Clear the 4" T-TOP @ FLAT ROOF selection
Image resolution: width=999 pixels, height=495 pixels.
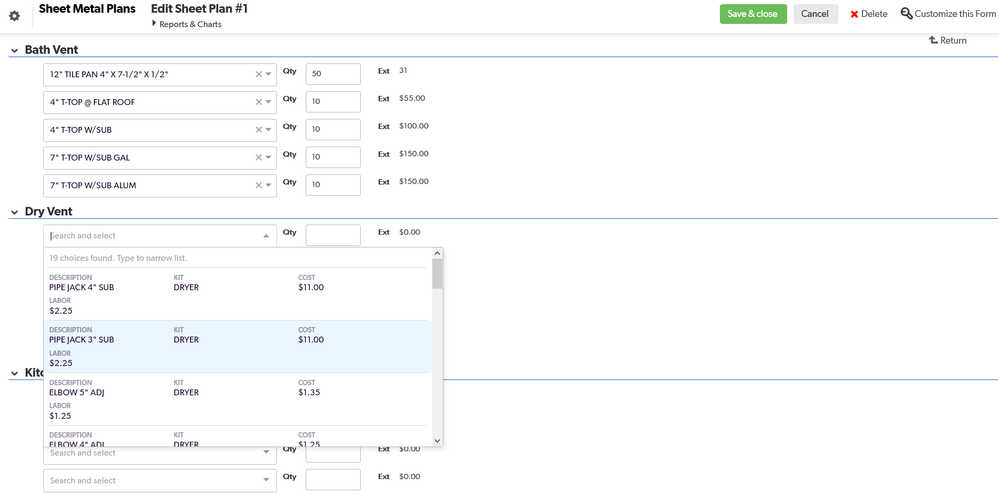259,102
